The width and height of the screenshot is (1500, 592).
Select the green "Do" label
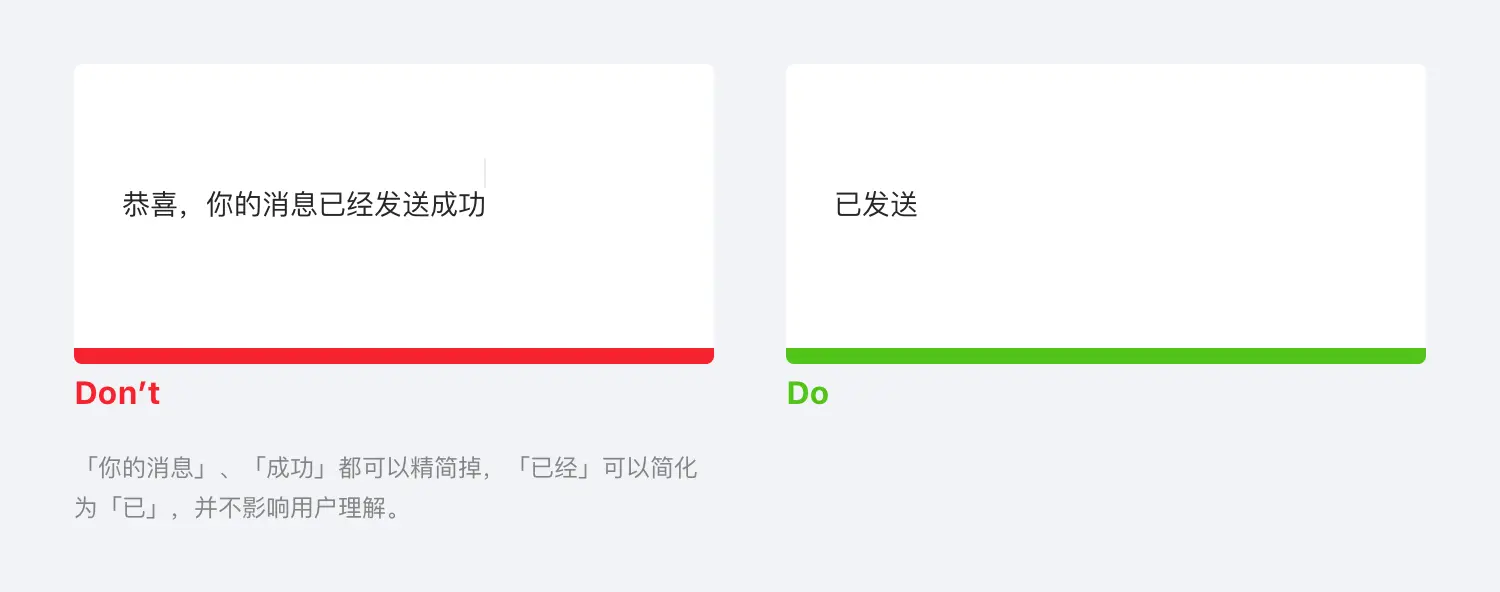point(807,394)
